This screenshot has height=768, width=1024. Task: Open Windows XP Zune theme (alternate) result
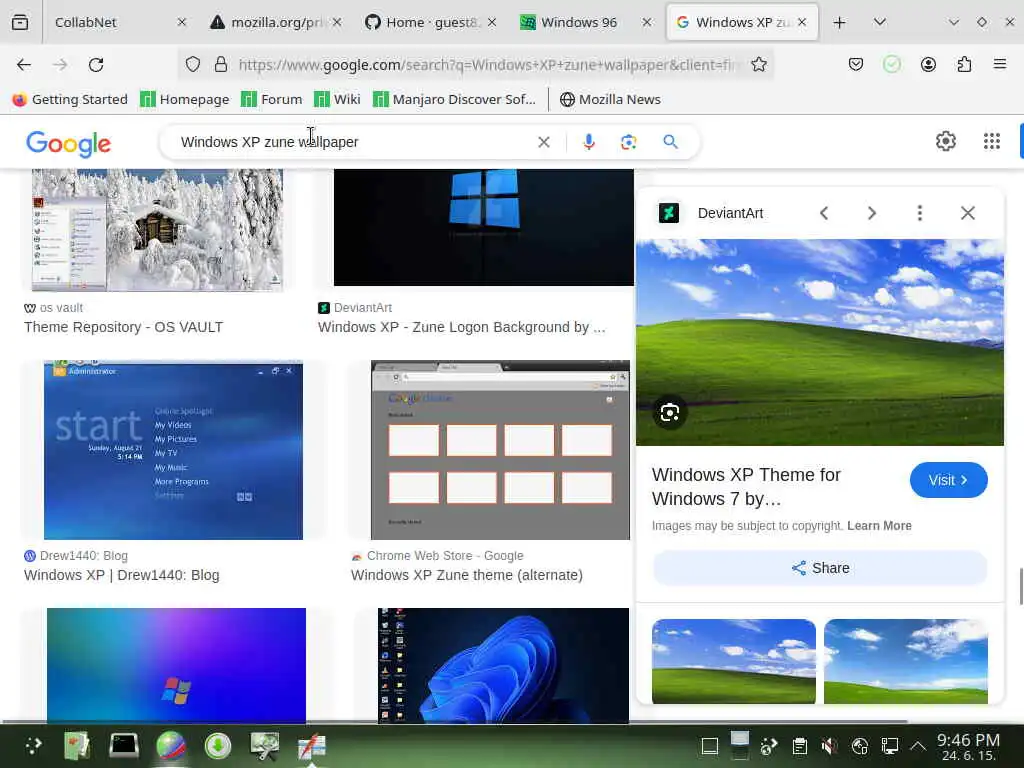coord(467,575)
